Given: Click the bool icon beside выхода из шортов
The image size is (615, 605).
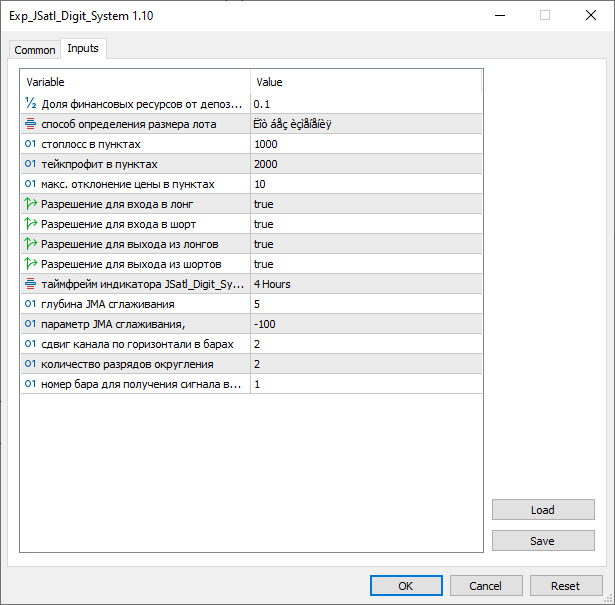Looking at the screenshot, I should [x=31, y=263].
